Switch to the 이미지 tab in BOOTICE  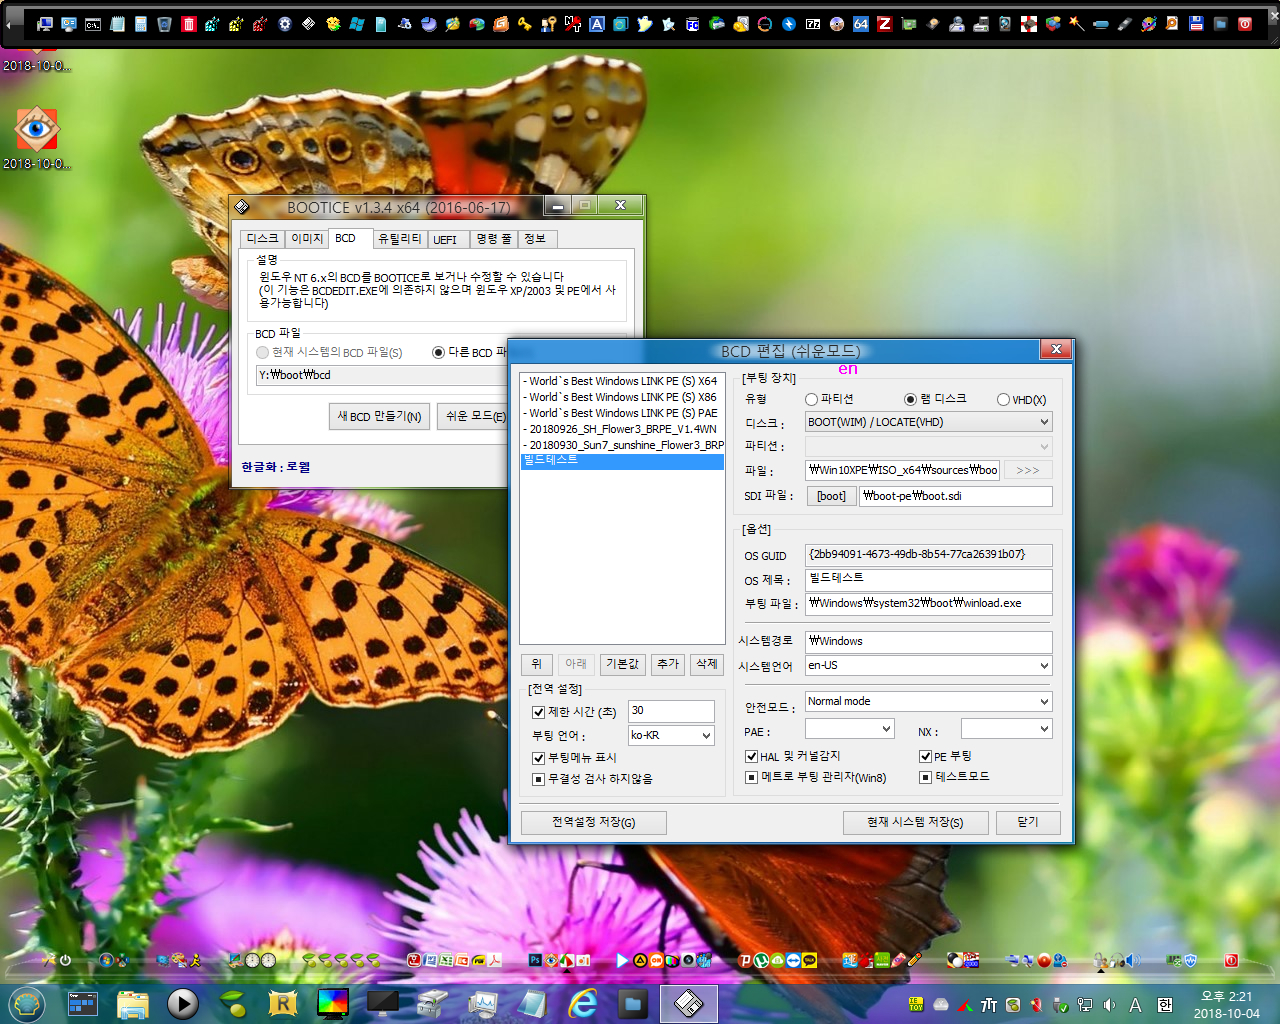[x=307, y=238]
